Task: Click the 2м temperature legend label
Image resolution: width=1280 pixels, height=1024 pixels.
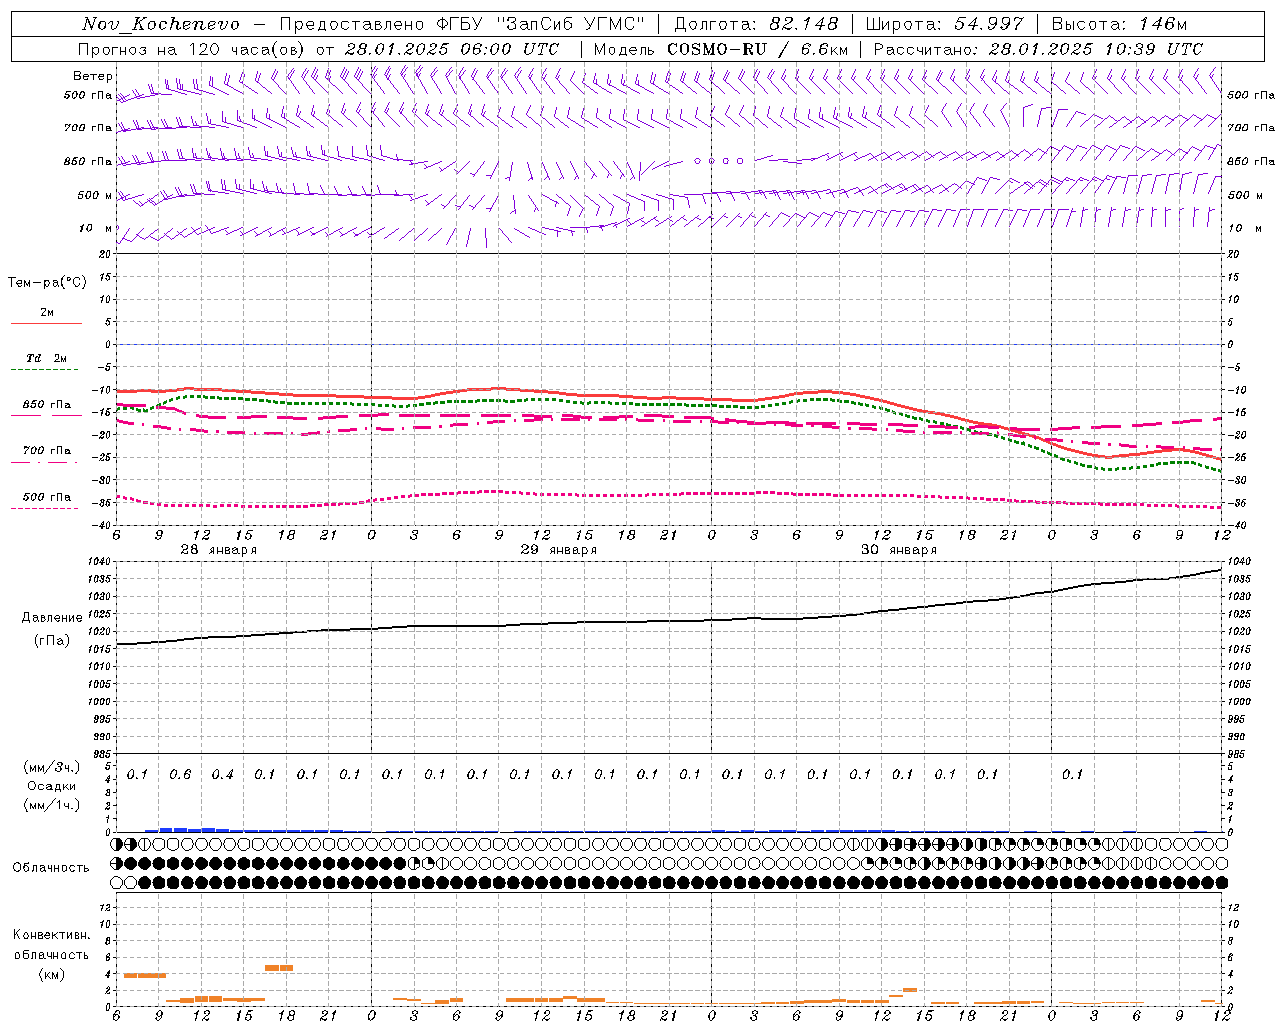Action: tap(47, 313)
